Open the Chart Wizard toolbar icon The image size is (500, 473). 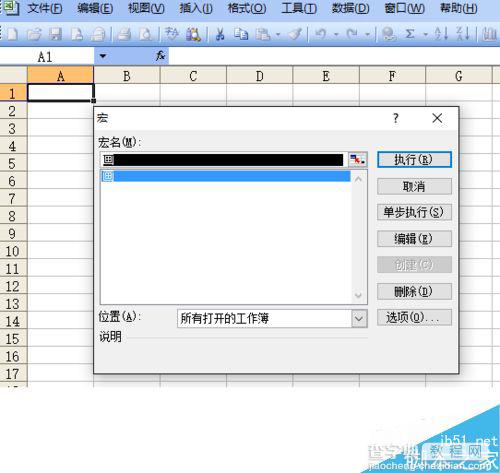[x=489, y=34]
